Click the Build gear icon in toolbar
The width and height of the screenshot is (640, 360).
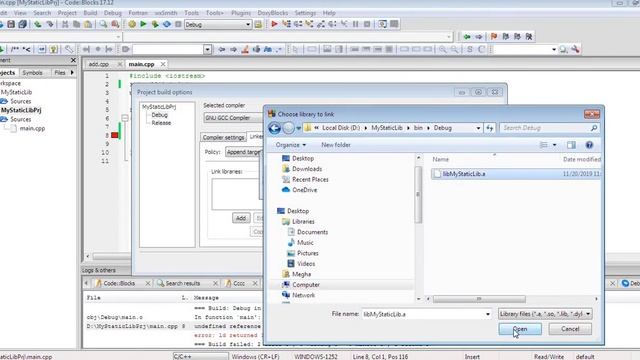132,24
